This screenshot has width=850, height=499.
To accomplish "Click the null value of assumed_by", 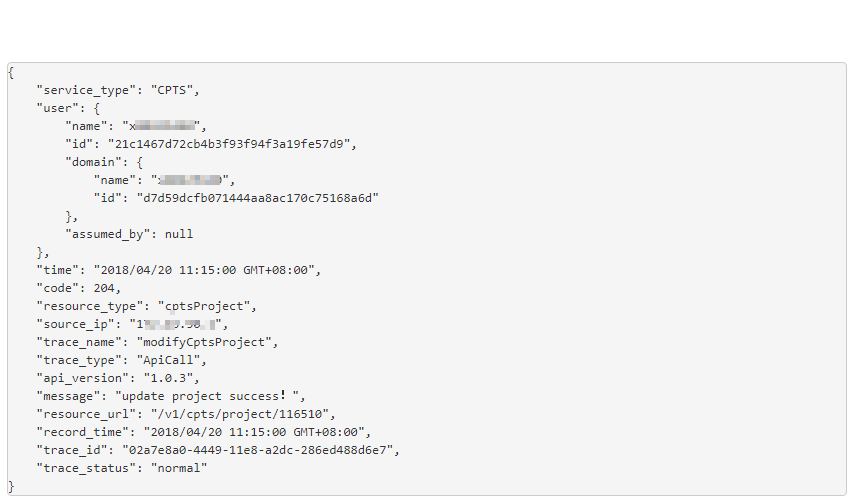I will click(179, 234).
